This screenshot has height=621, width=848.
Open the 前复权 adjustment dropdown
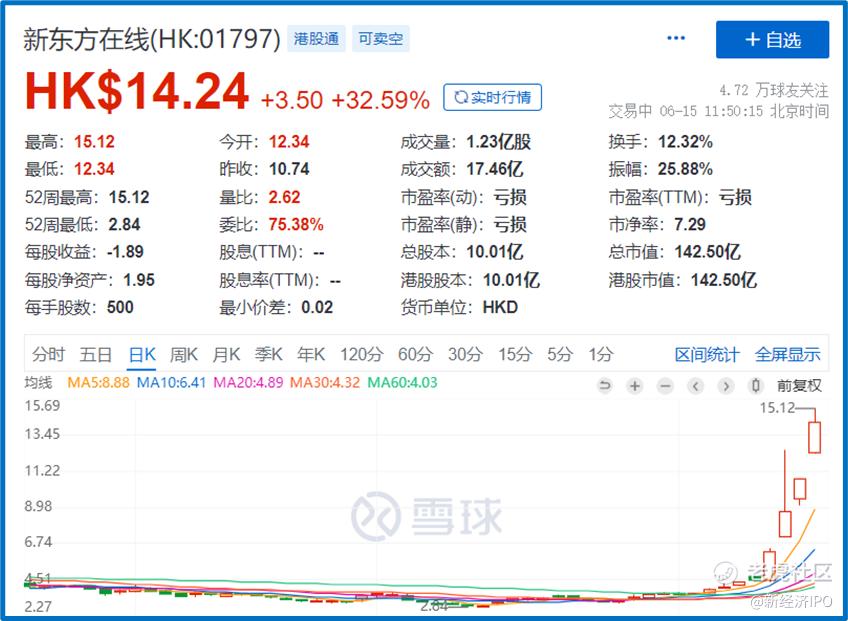pyautogui.click(x=799, y=386)
